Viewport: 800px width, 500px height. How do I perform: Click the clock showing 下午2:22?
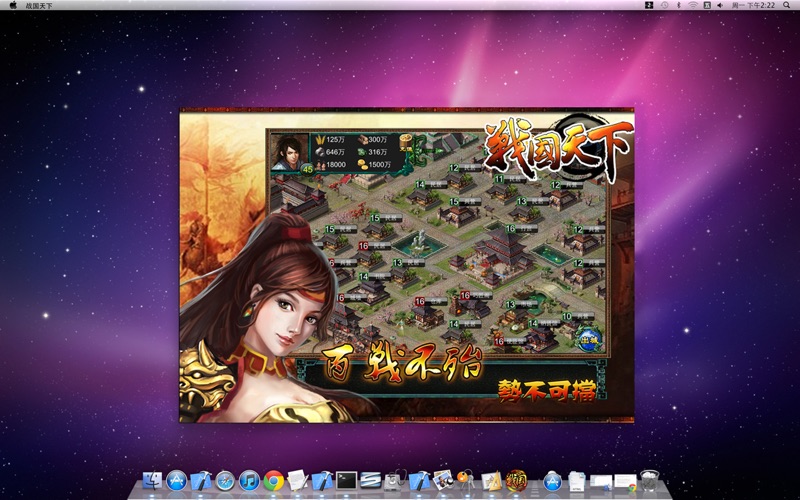coord(753,5)
